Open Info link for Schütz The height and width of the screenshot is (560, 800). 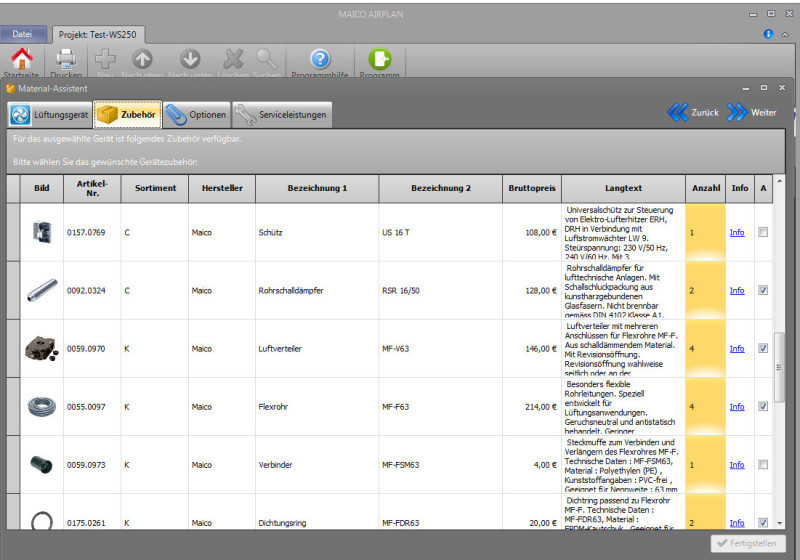pyautogui.click(x=737, y=233)
